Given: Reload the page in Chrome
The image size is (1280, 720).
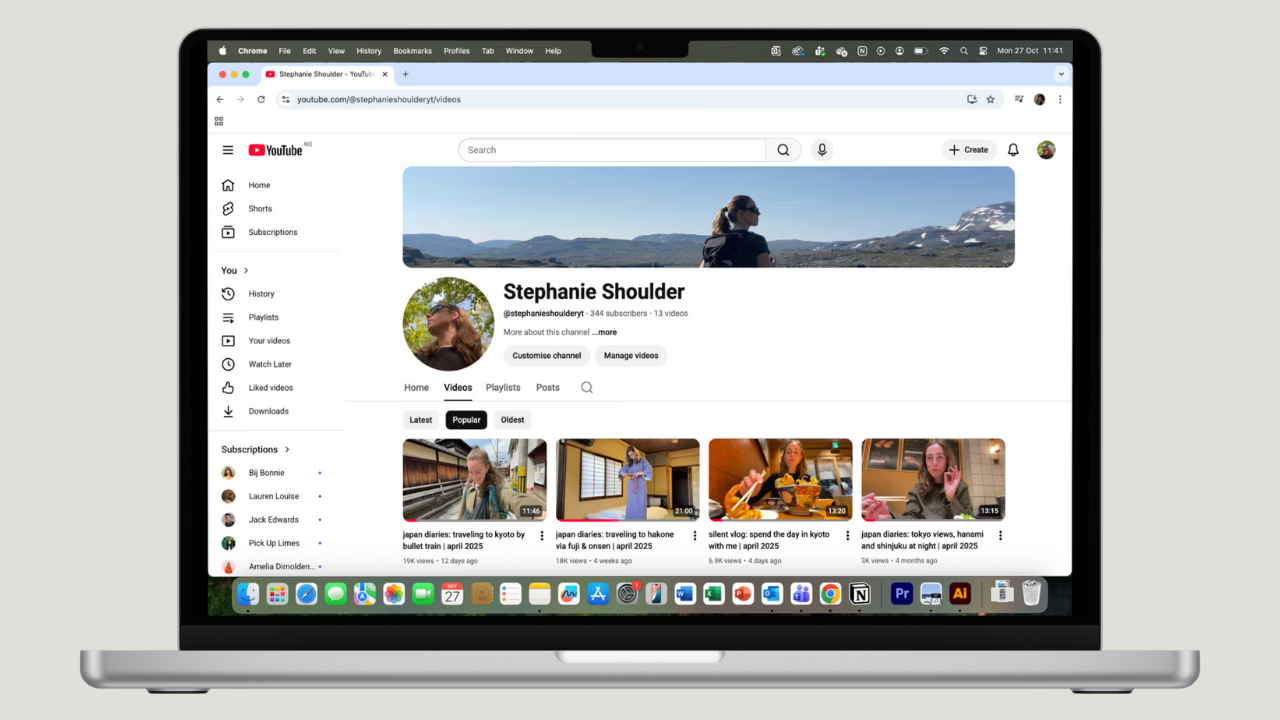Looking at the screenshot, I should tap(261, 100).
